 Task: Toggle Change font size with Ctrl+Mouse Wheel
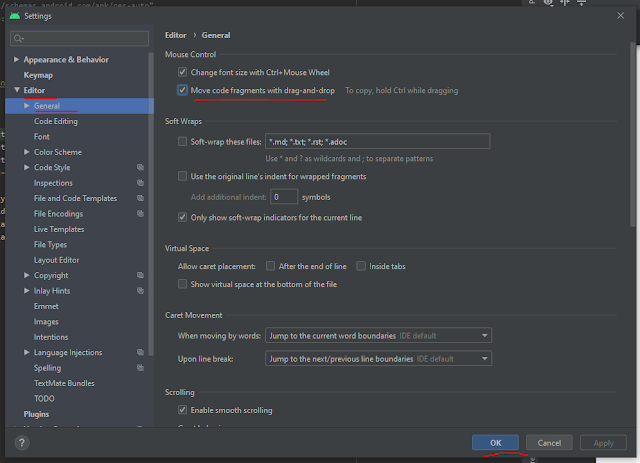coord(182,72)
